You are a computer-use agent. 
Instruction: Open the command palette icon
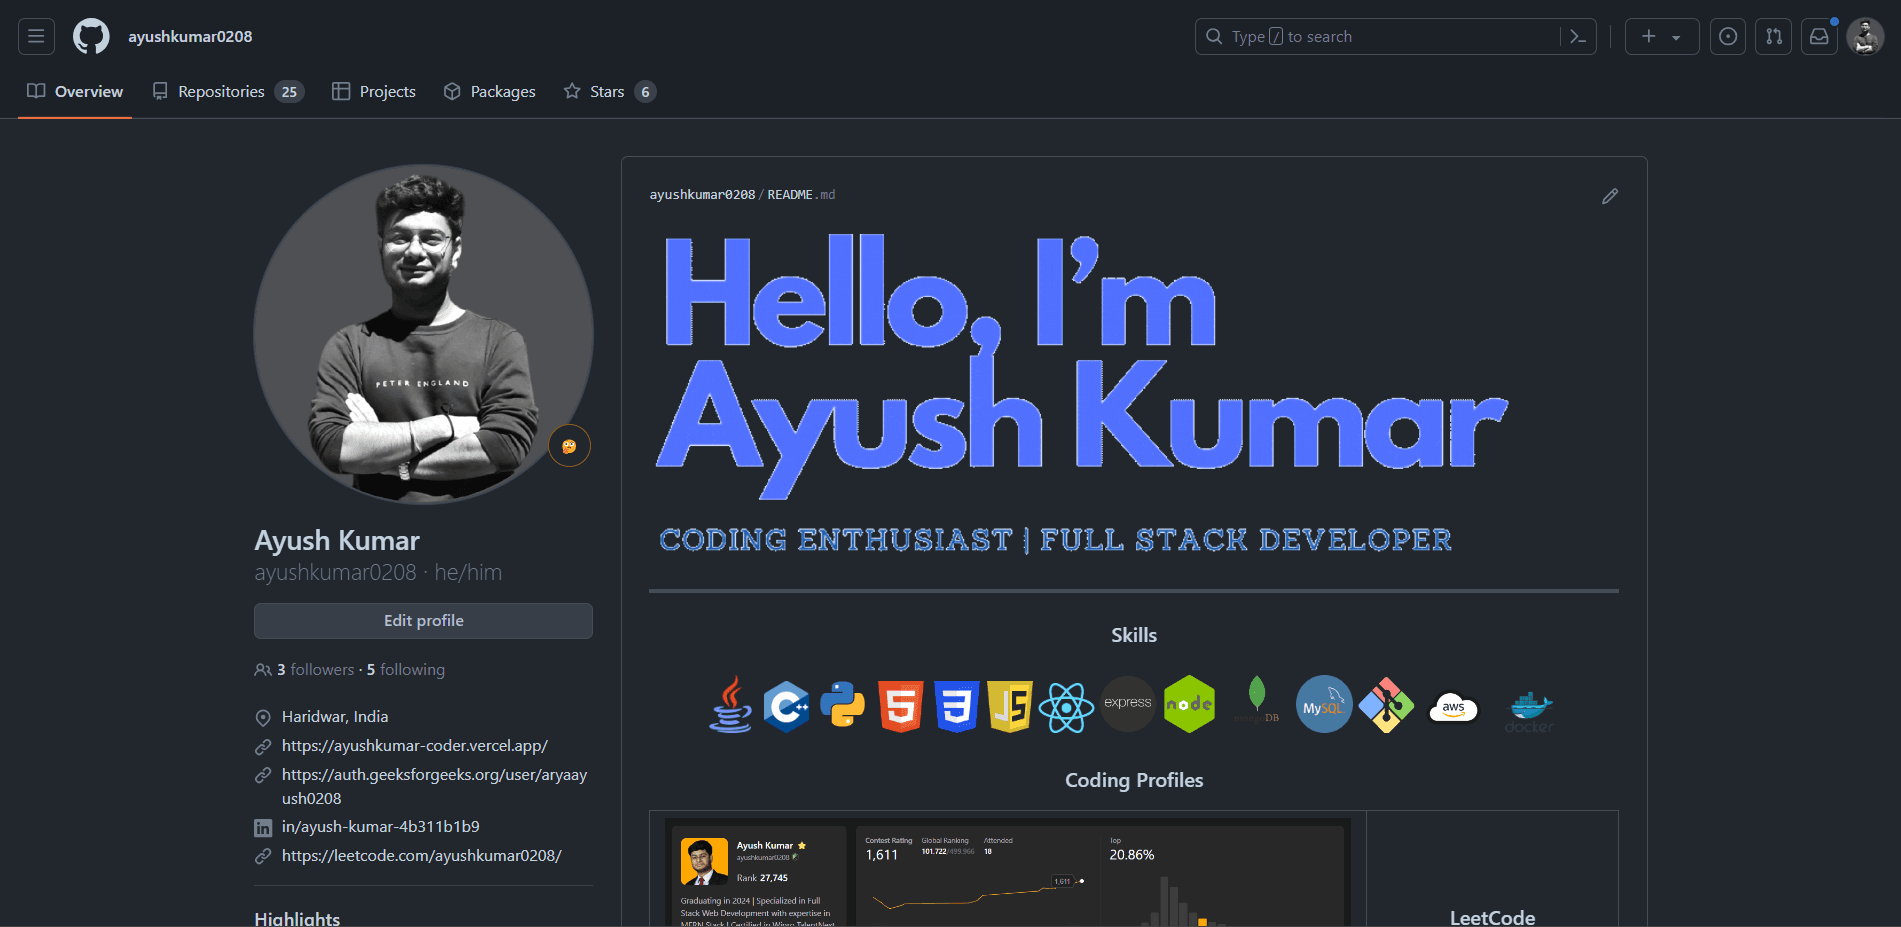point(1578,37)
